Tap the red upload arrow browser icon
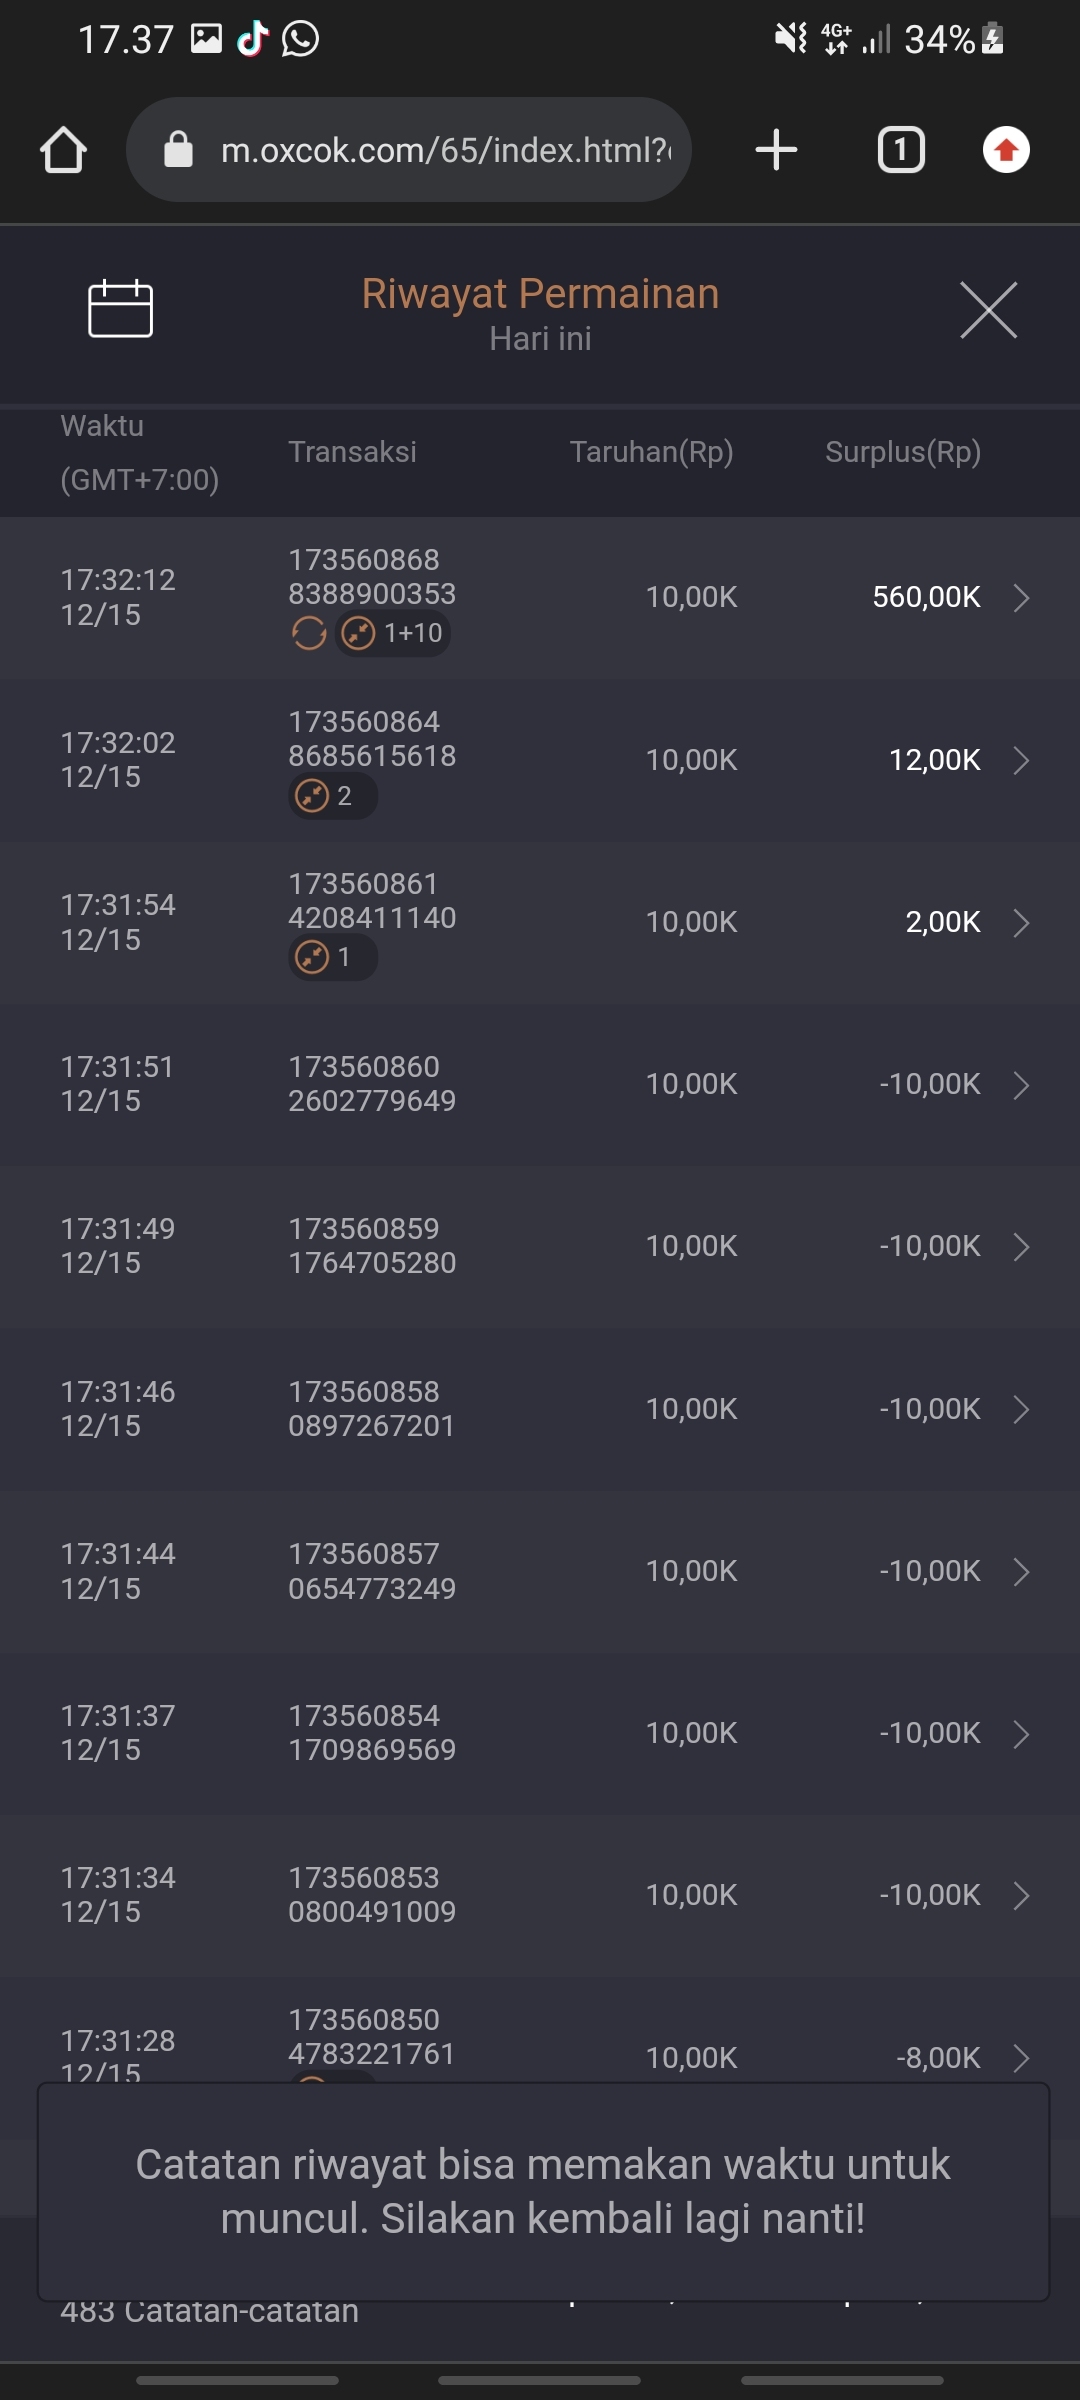Image resolution: width=1080 pixels, height=2400 pixels. point(1006,151)
